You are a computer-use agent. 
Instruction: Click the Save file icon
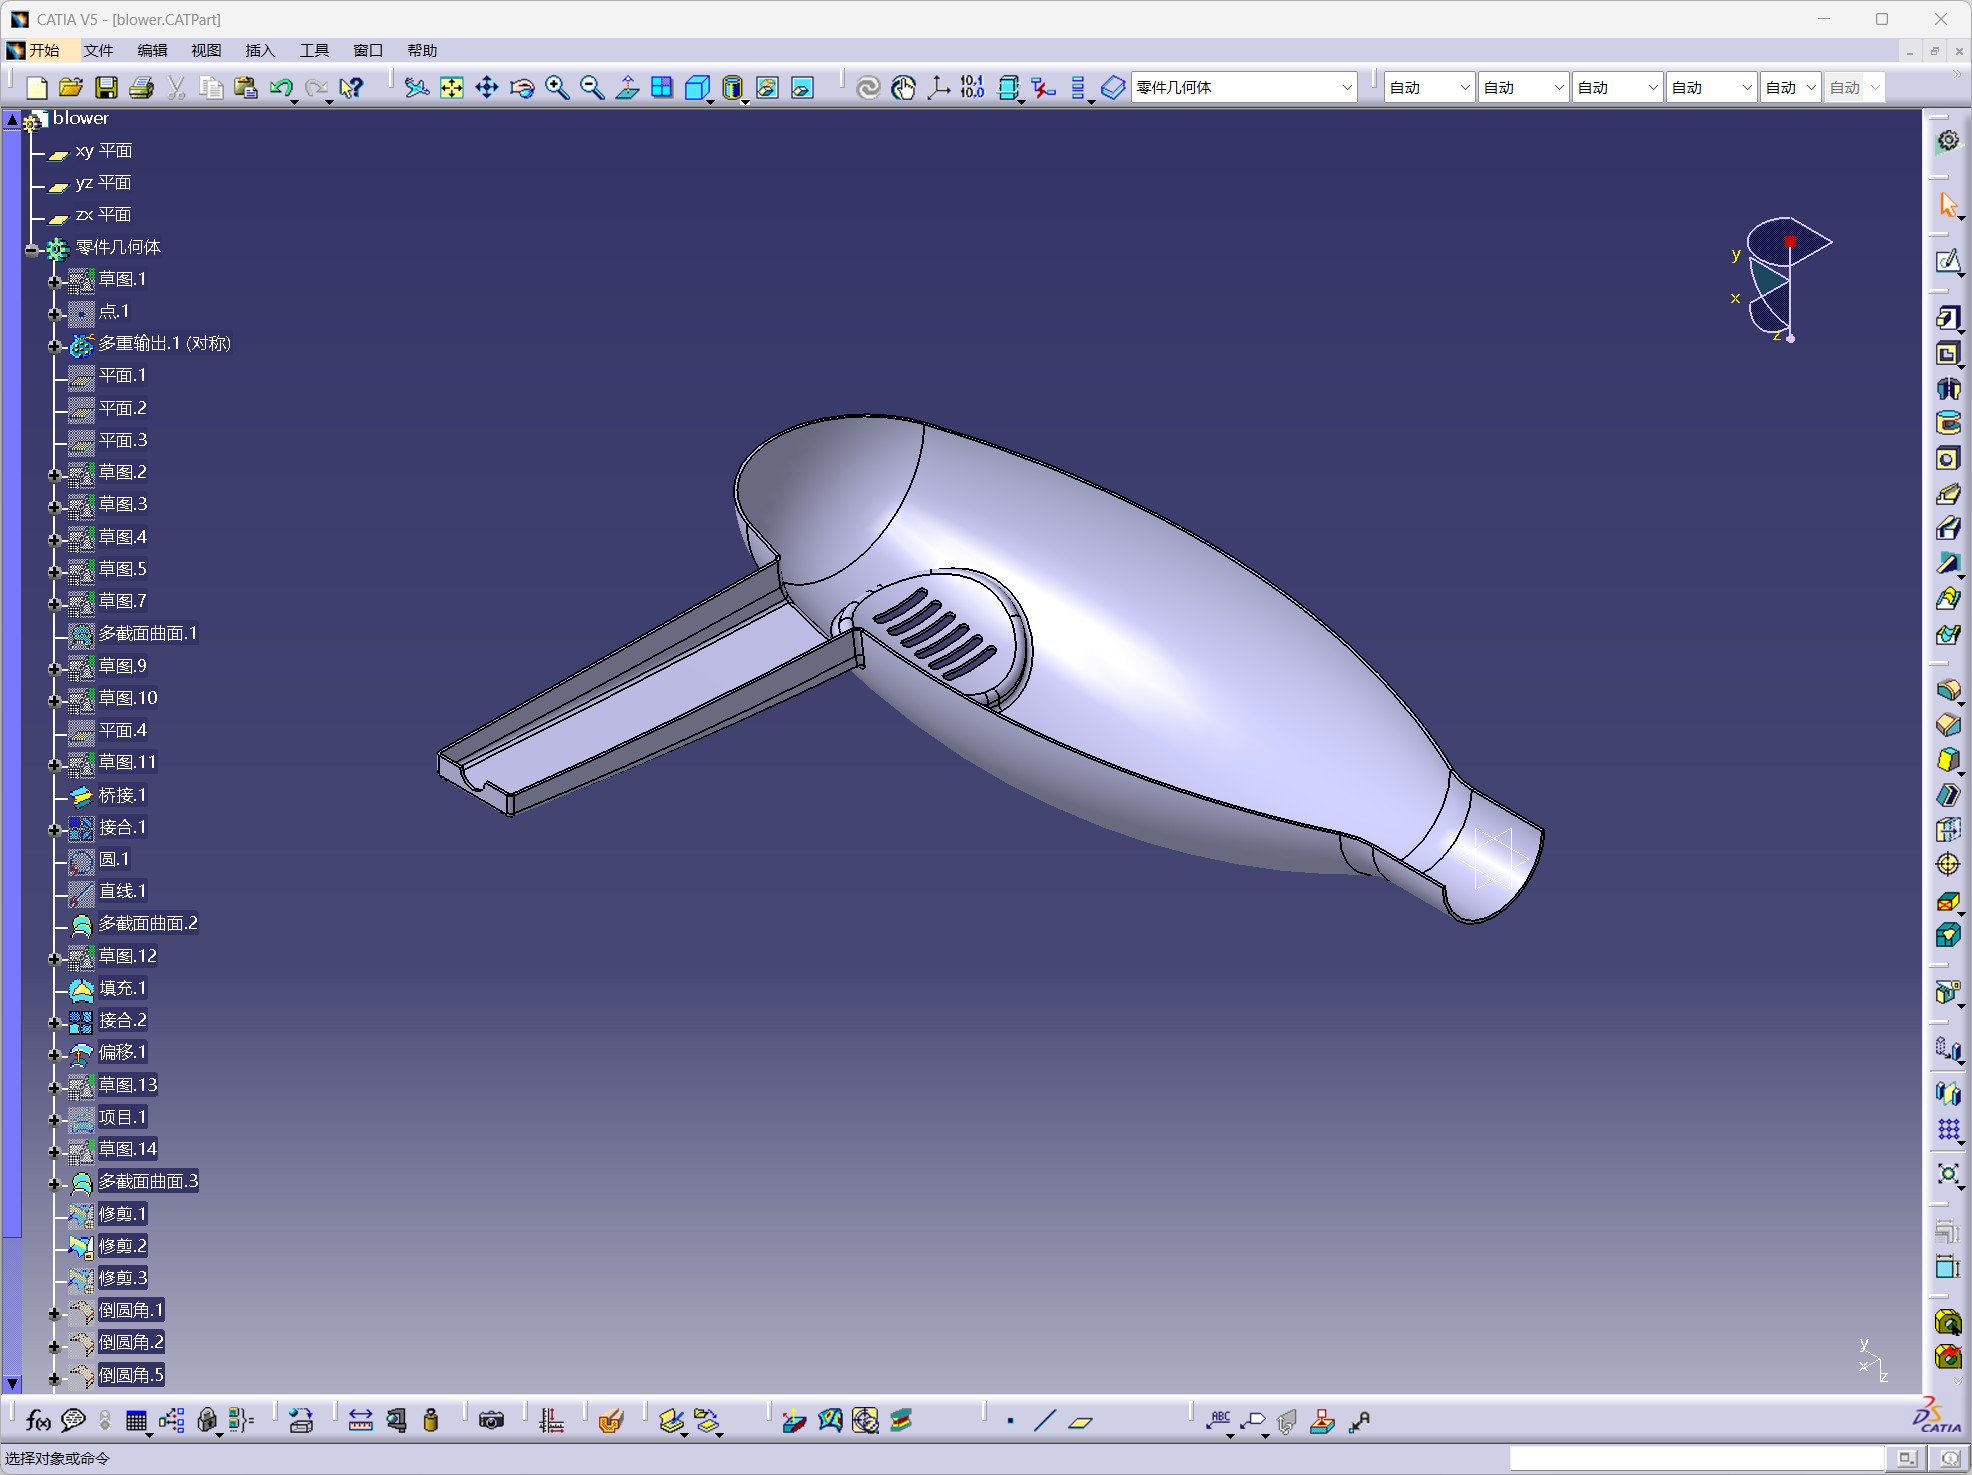tap(106, 88)
